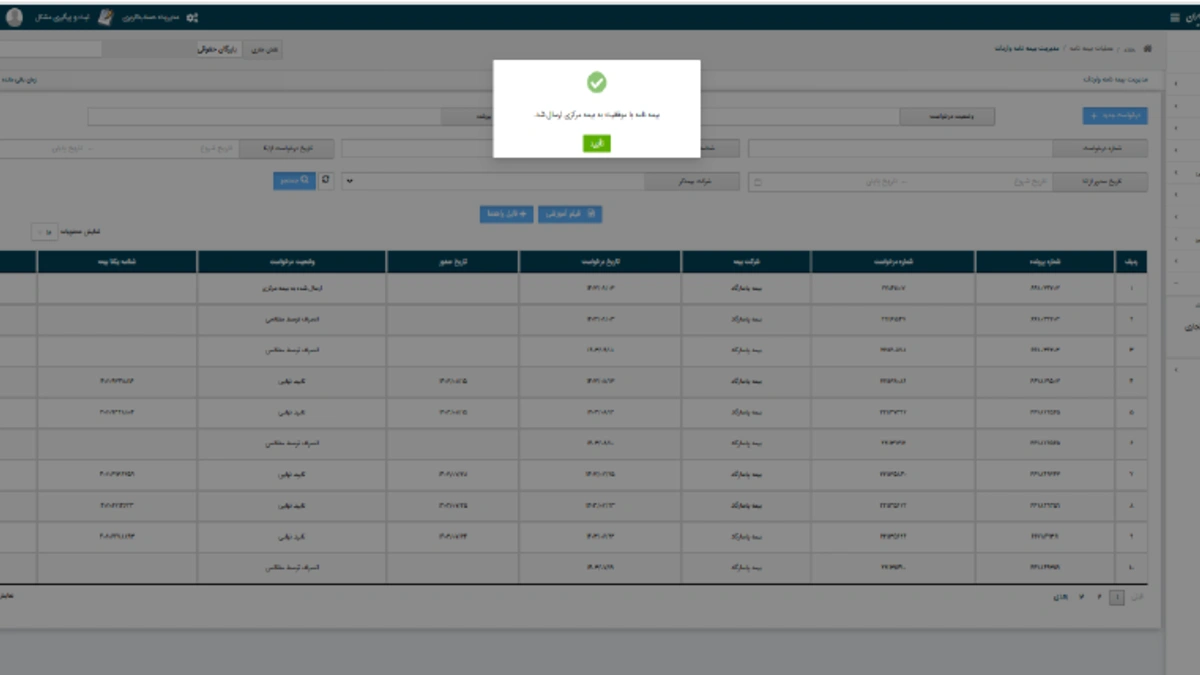Click the refresh icon beside the search button
1200x675 pixels.
click(326, 181)
